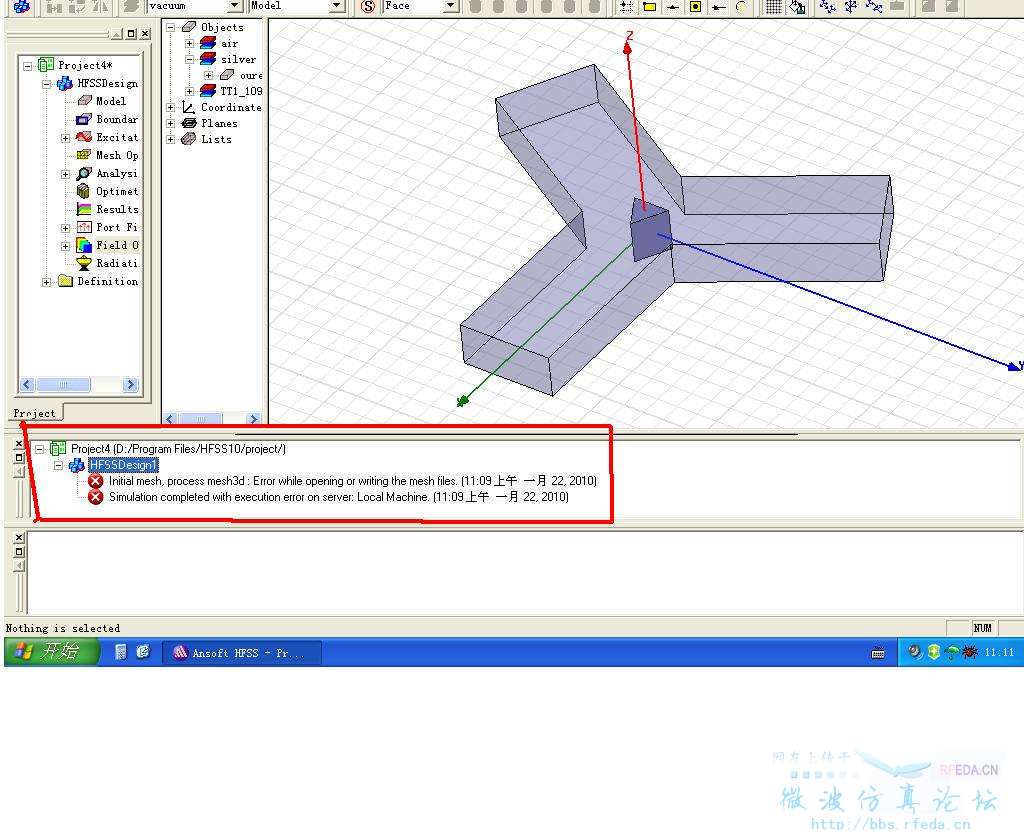This screenshot has width=1024, height=839.
Task: Select the Mesh Operations grid icon
Action: pyautogui.click(x=84, y=155)
